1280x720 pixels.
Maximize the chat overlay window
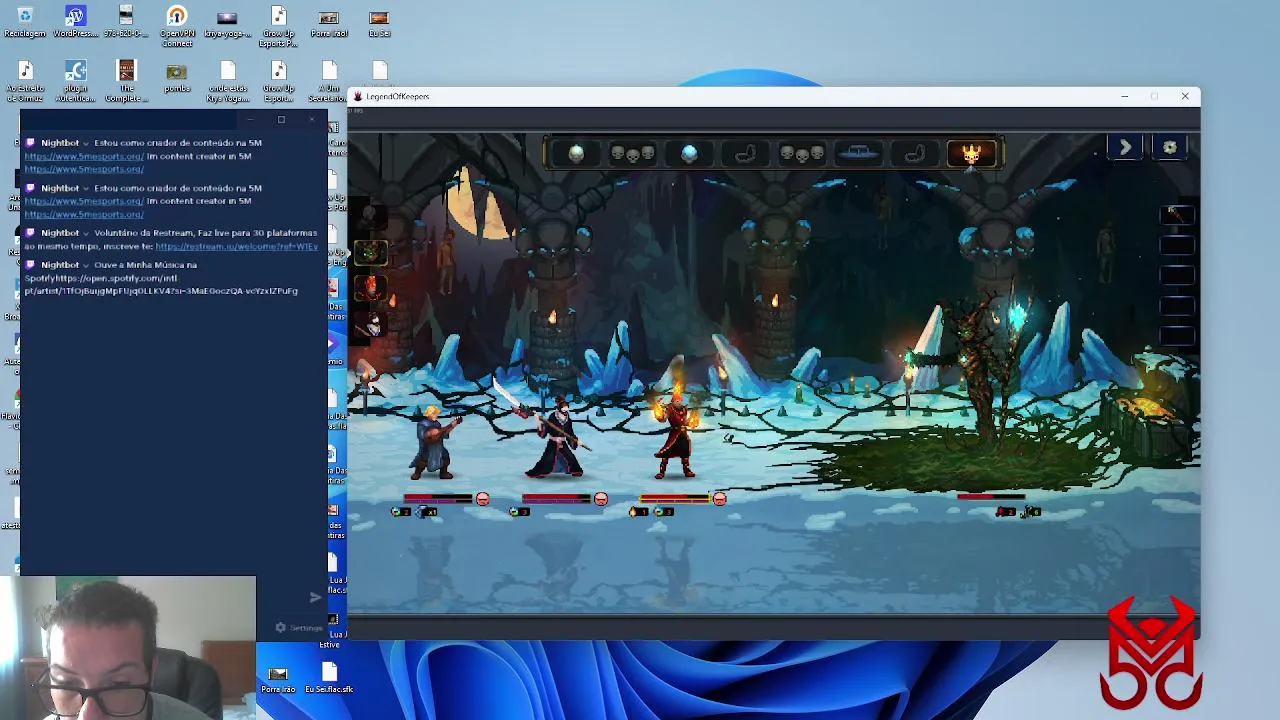click(x=281, y=120)
